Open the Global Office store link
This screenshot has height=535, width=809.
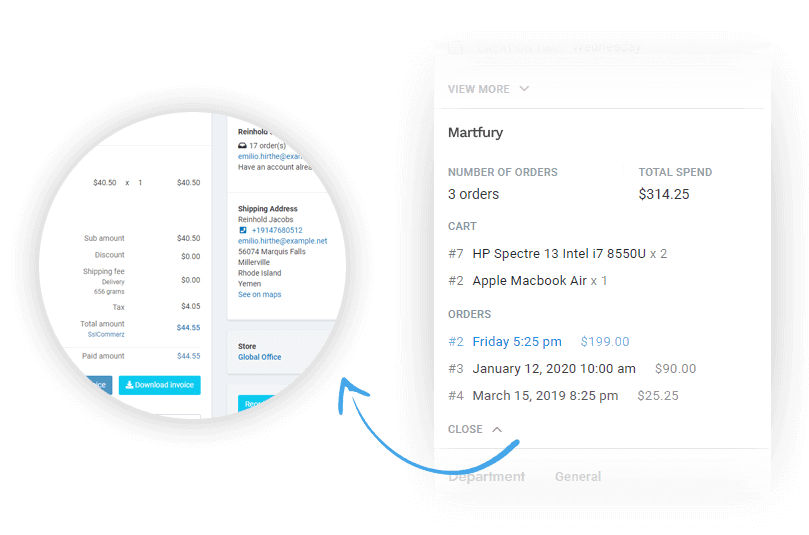click(259, 357)
